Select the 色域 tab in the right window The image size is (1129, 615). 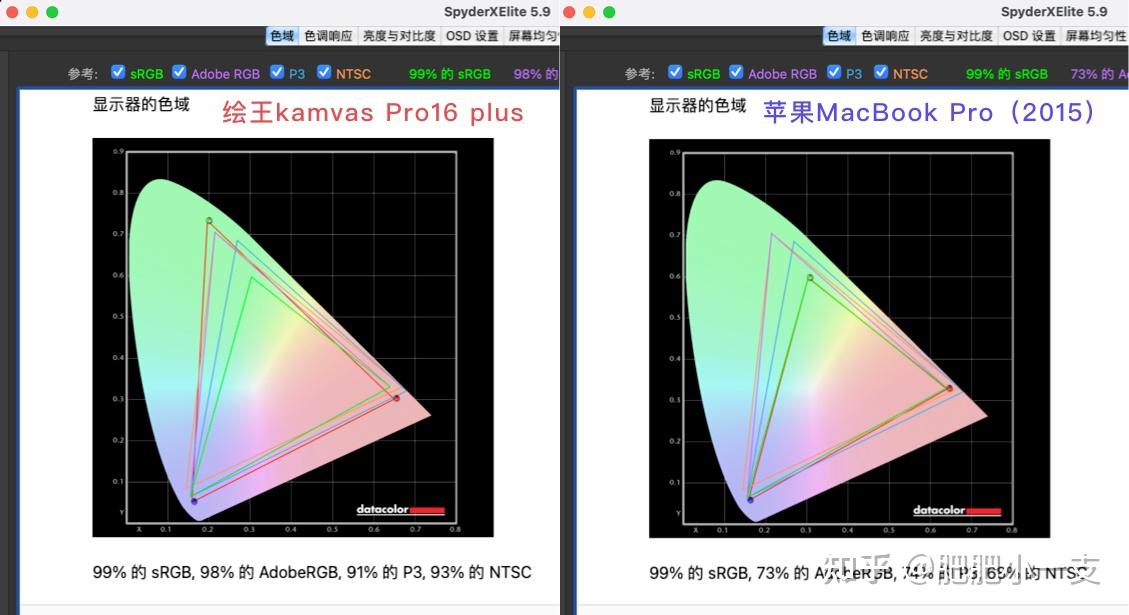click(x=838, y=35)
